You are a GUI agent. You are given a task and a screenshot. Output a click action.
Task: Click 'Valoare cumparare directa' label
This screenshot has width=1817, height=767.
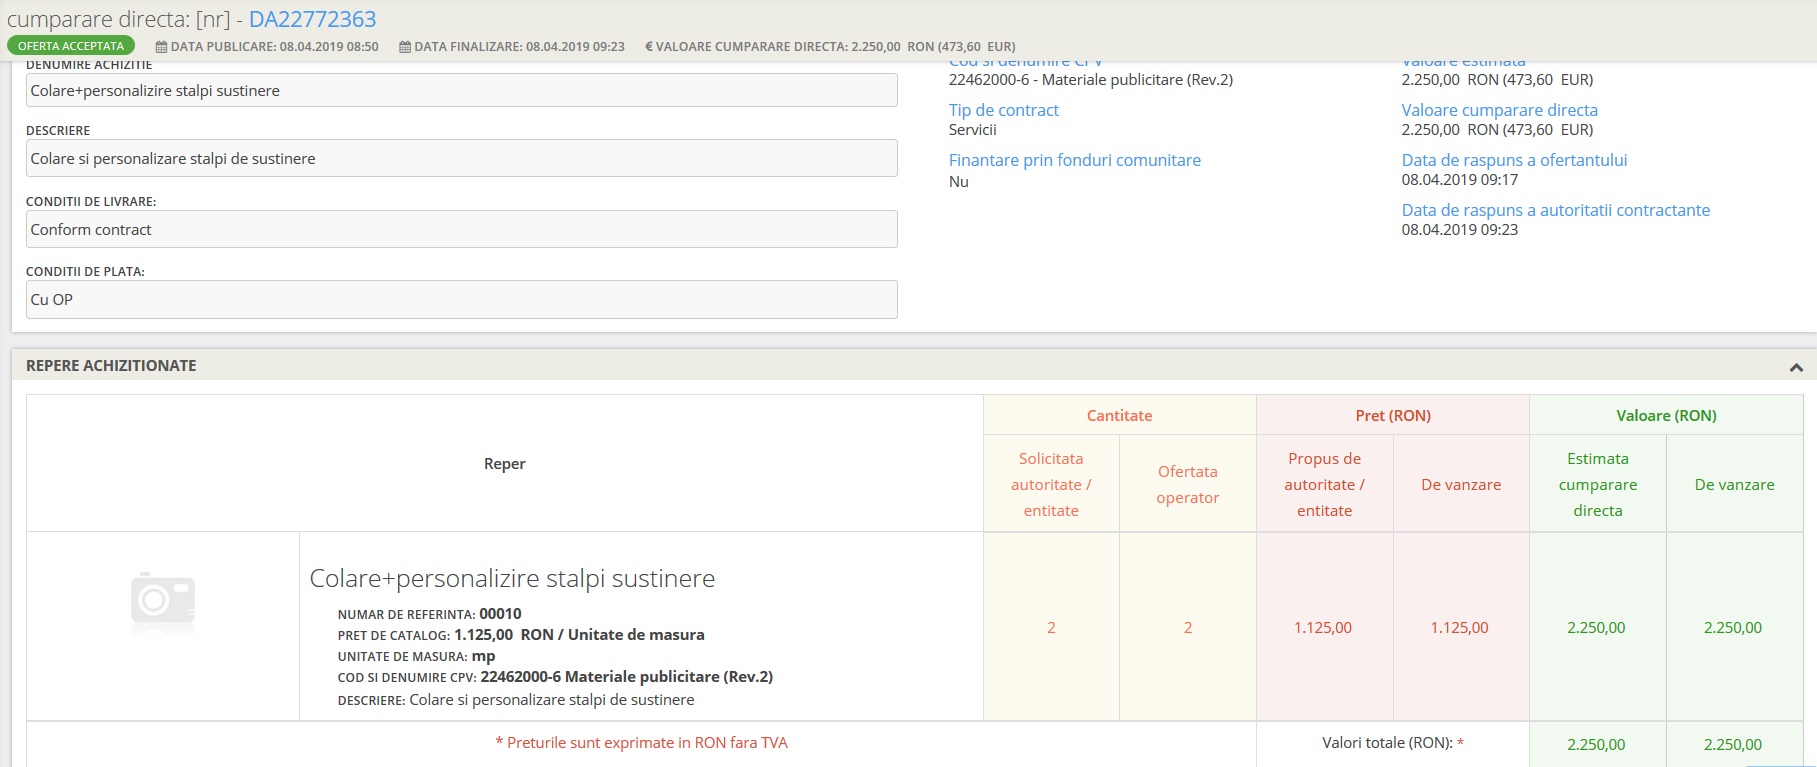1500,110
